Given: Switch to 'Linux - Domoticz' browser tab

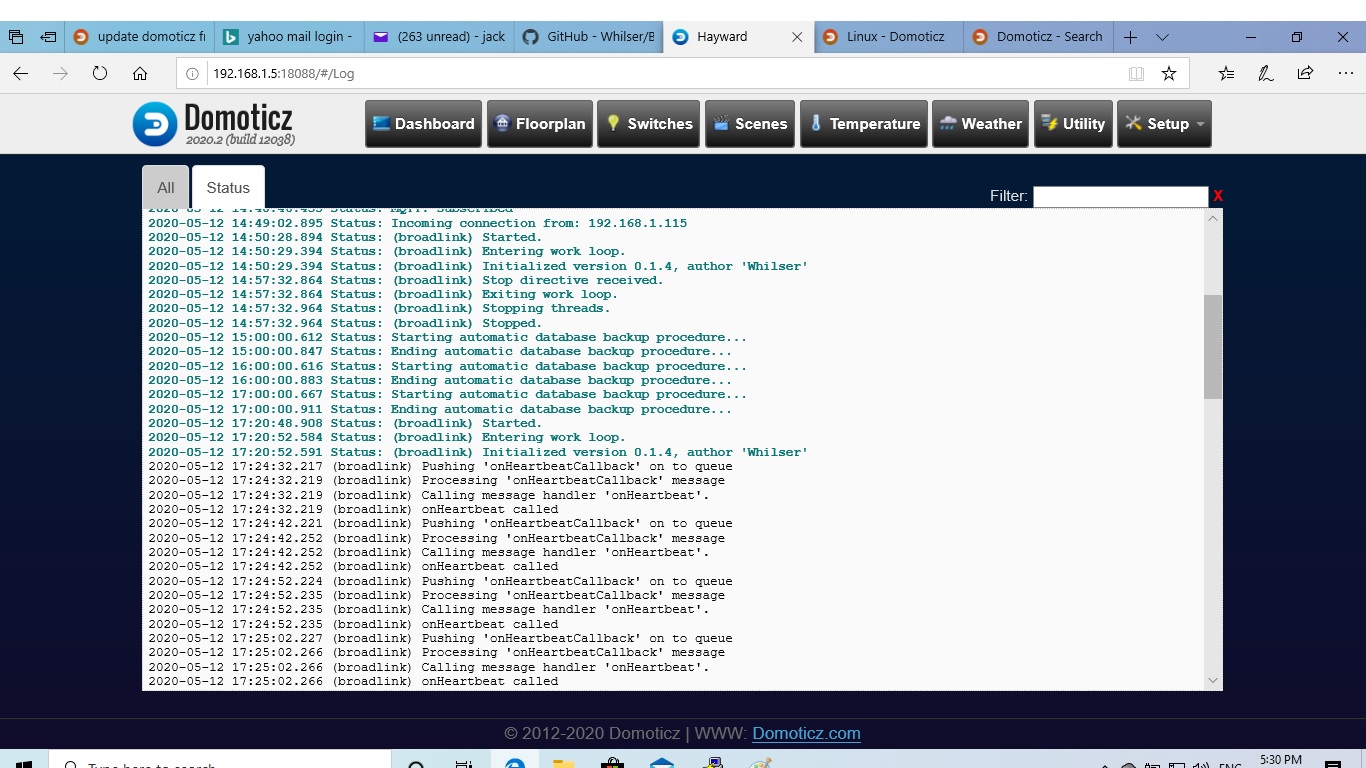Looking at the screenshot, I should coord(889,37).
